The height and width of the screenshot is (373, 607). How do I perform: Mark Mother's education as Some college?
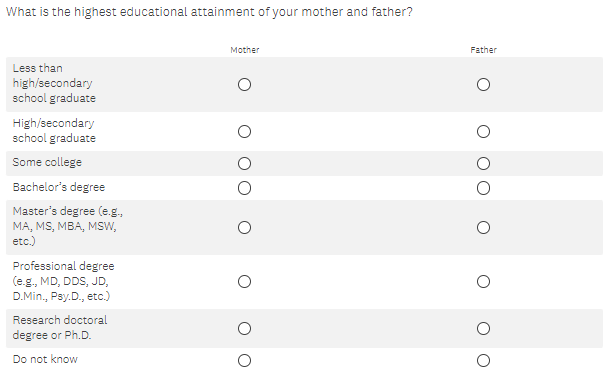click(x=244, y=163)
